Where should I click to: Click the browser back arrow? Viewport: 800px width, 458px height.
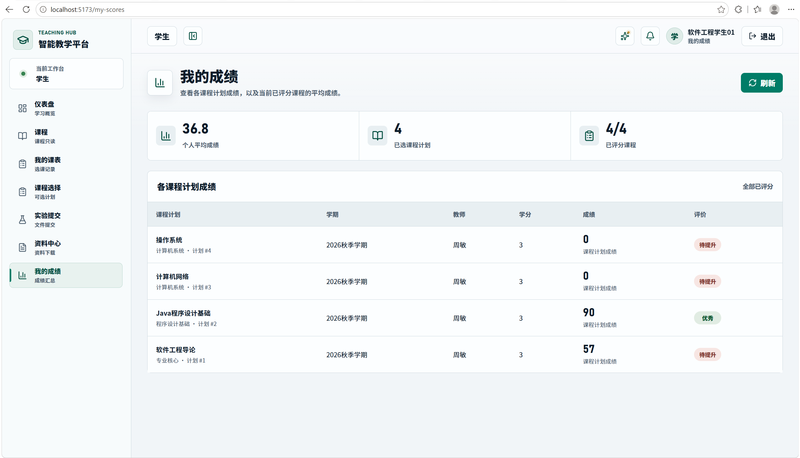9,9
